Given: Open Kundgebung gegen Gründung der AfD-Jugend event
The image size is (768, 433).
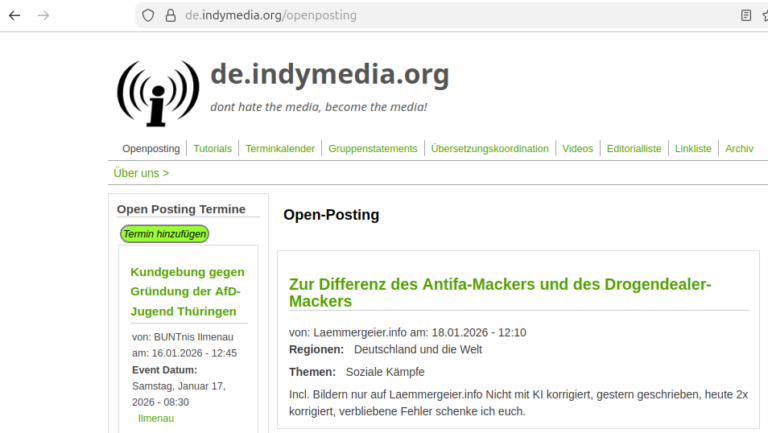Looking at the screenshot, I should [187, 291].
